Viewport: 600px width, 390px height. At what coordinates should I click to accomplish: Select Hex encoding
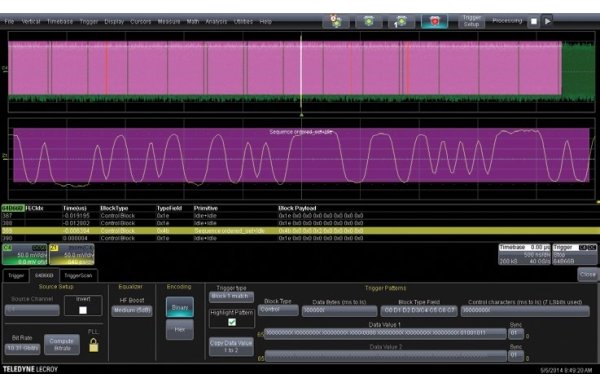[x=180, y=329]
